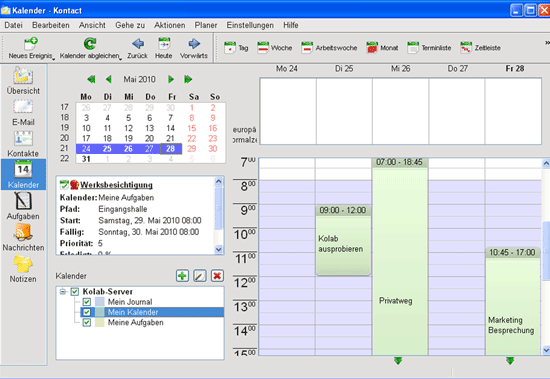This screenshot has height=379, width=550.
Task: Expand toolbar overflow chevron
Action: pyautogui.click(x=547, y=43)
